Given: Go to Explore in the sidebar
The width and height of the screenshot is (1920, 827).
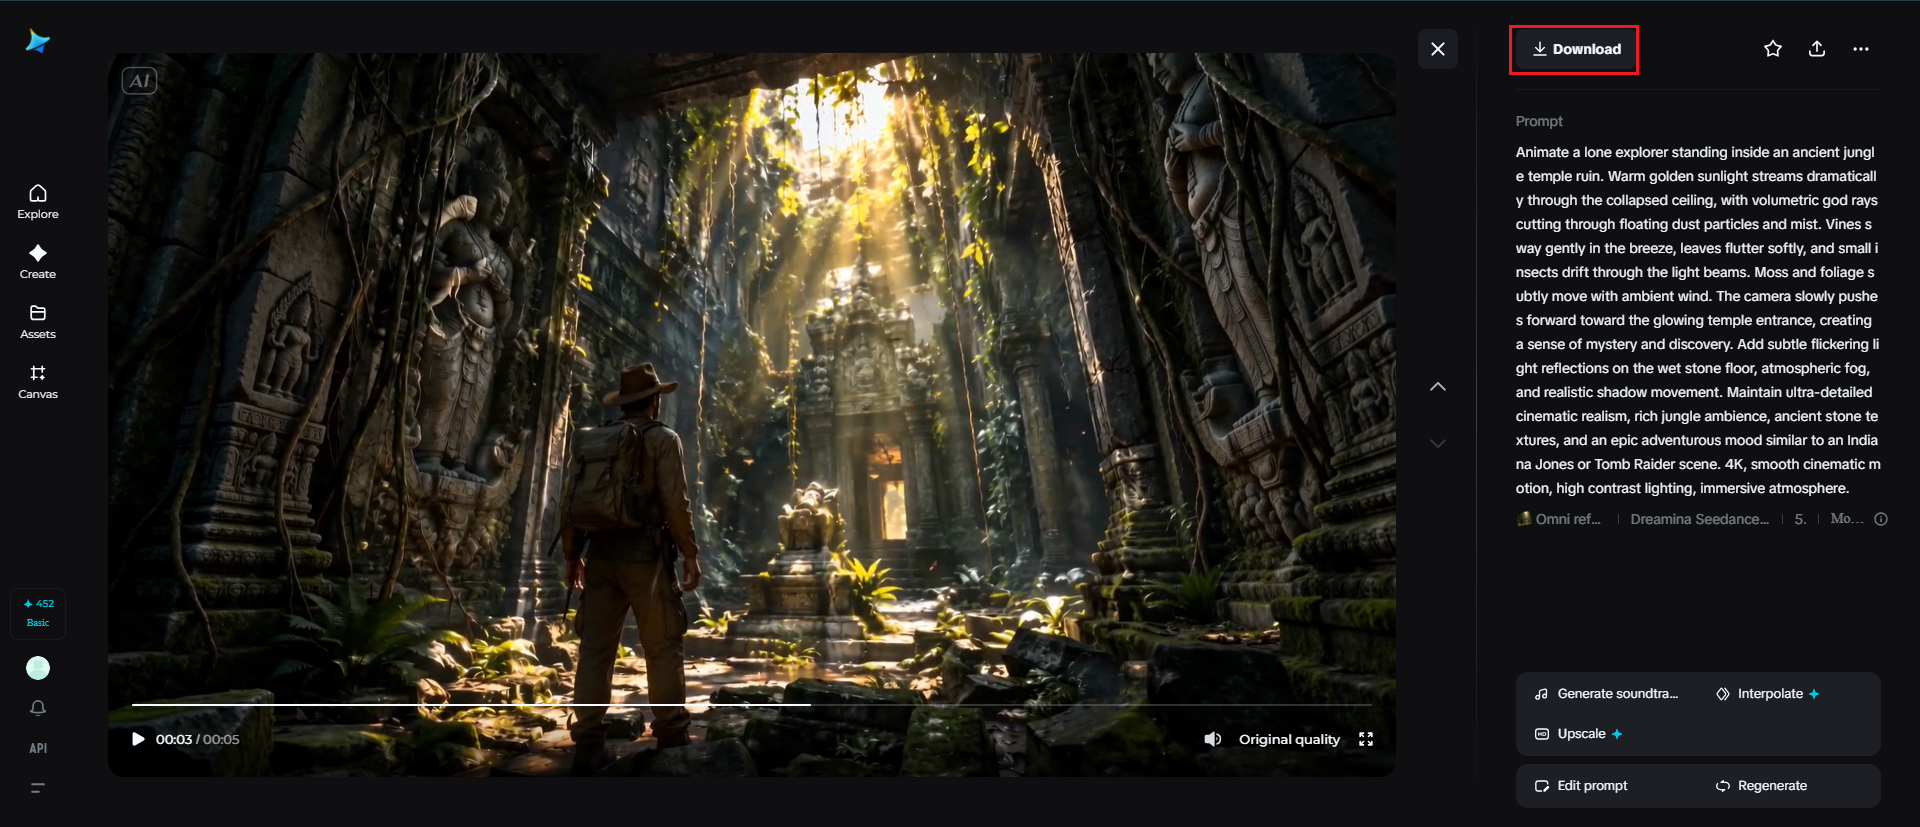Looking at the screenshot, I should (x=38, y=202).
